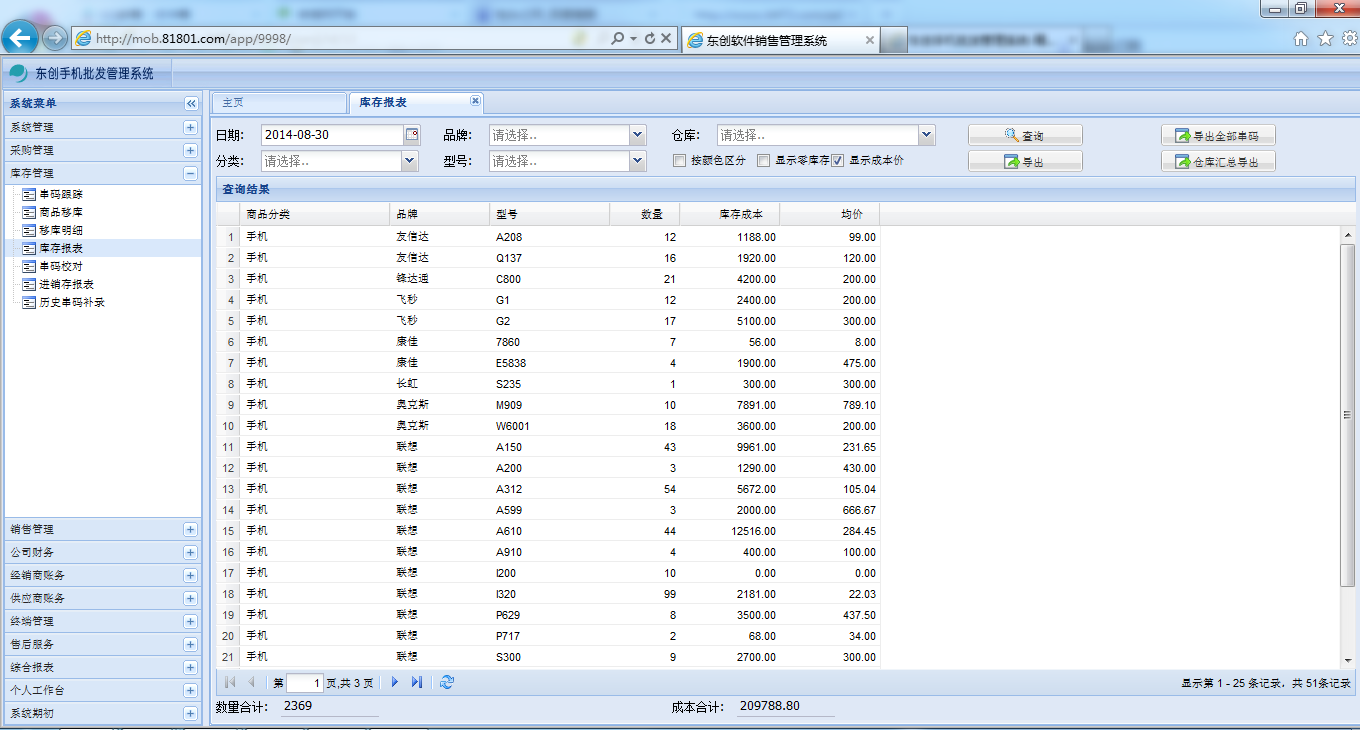This screenshot has width=1360, height=730.
Task: Open the 品牌 dropdown
Action: tap(638, 135)
